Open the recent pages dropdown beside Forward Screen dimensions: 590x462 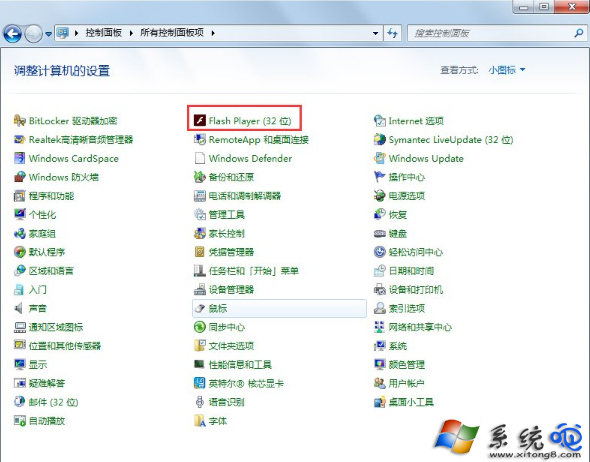pos(49,34)
